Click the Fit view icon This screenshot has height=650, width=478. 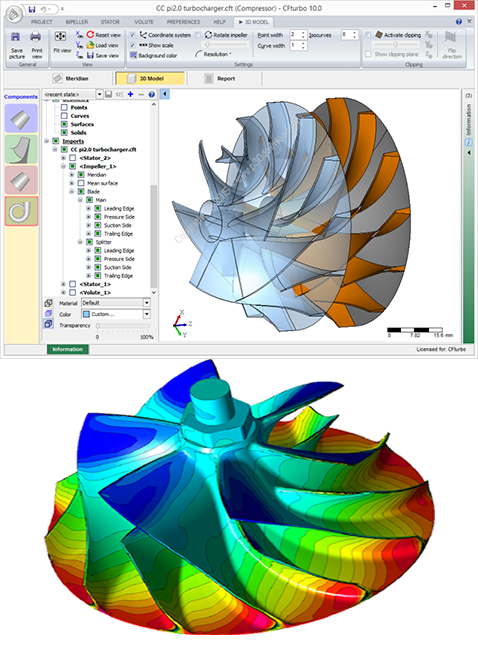[x=60, y=37]
